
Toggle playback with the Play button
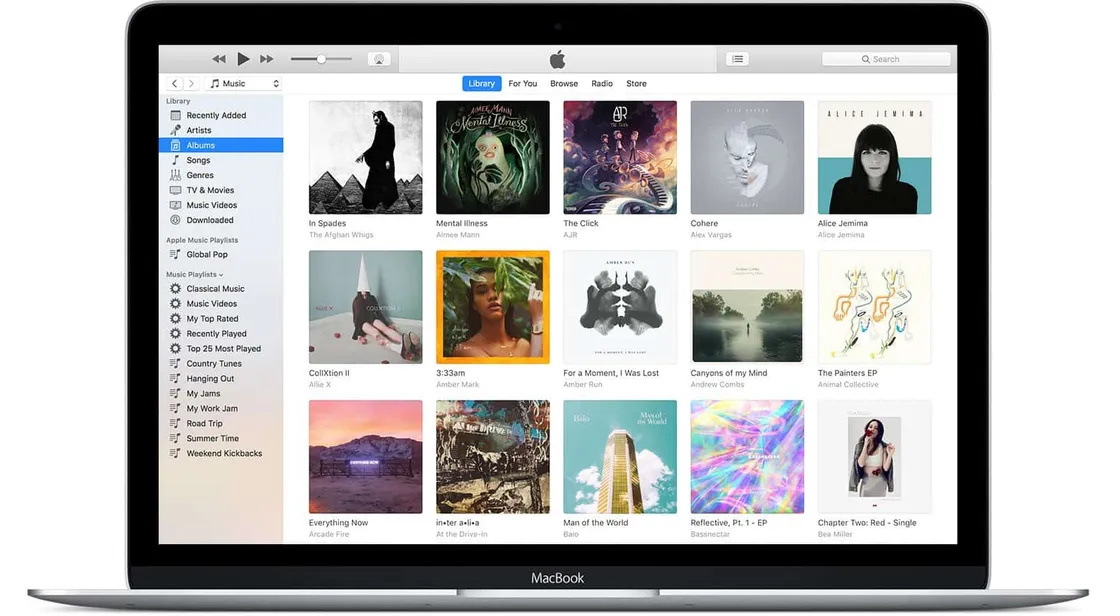point(243,59)
